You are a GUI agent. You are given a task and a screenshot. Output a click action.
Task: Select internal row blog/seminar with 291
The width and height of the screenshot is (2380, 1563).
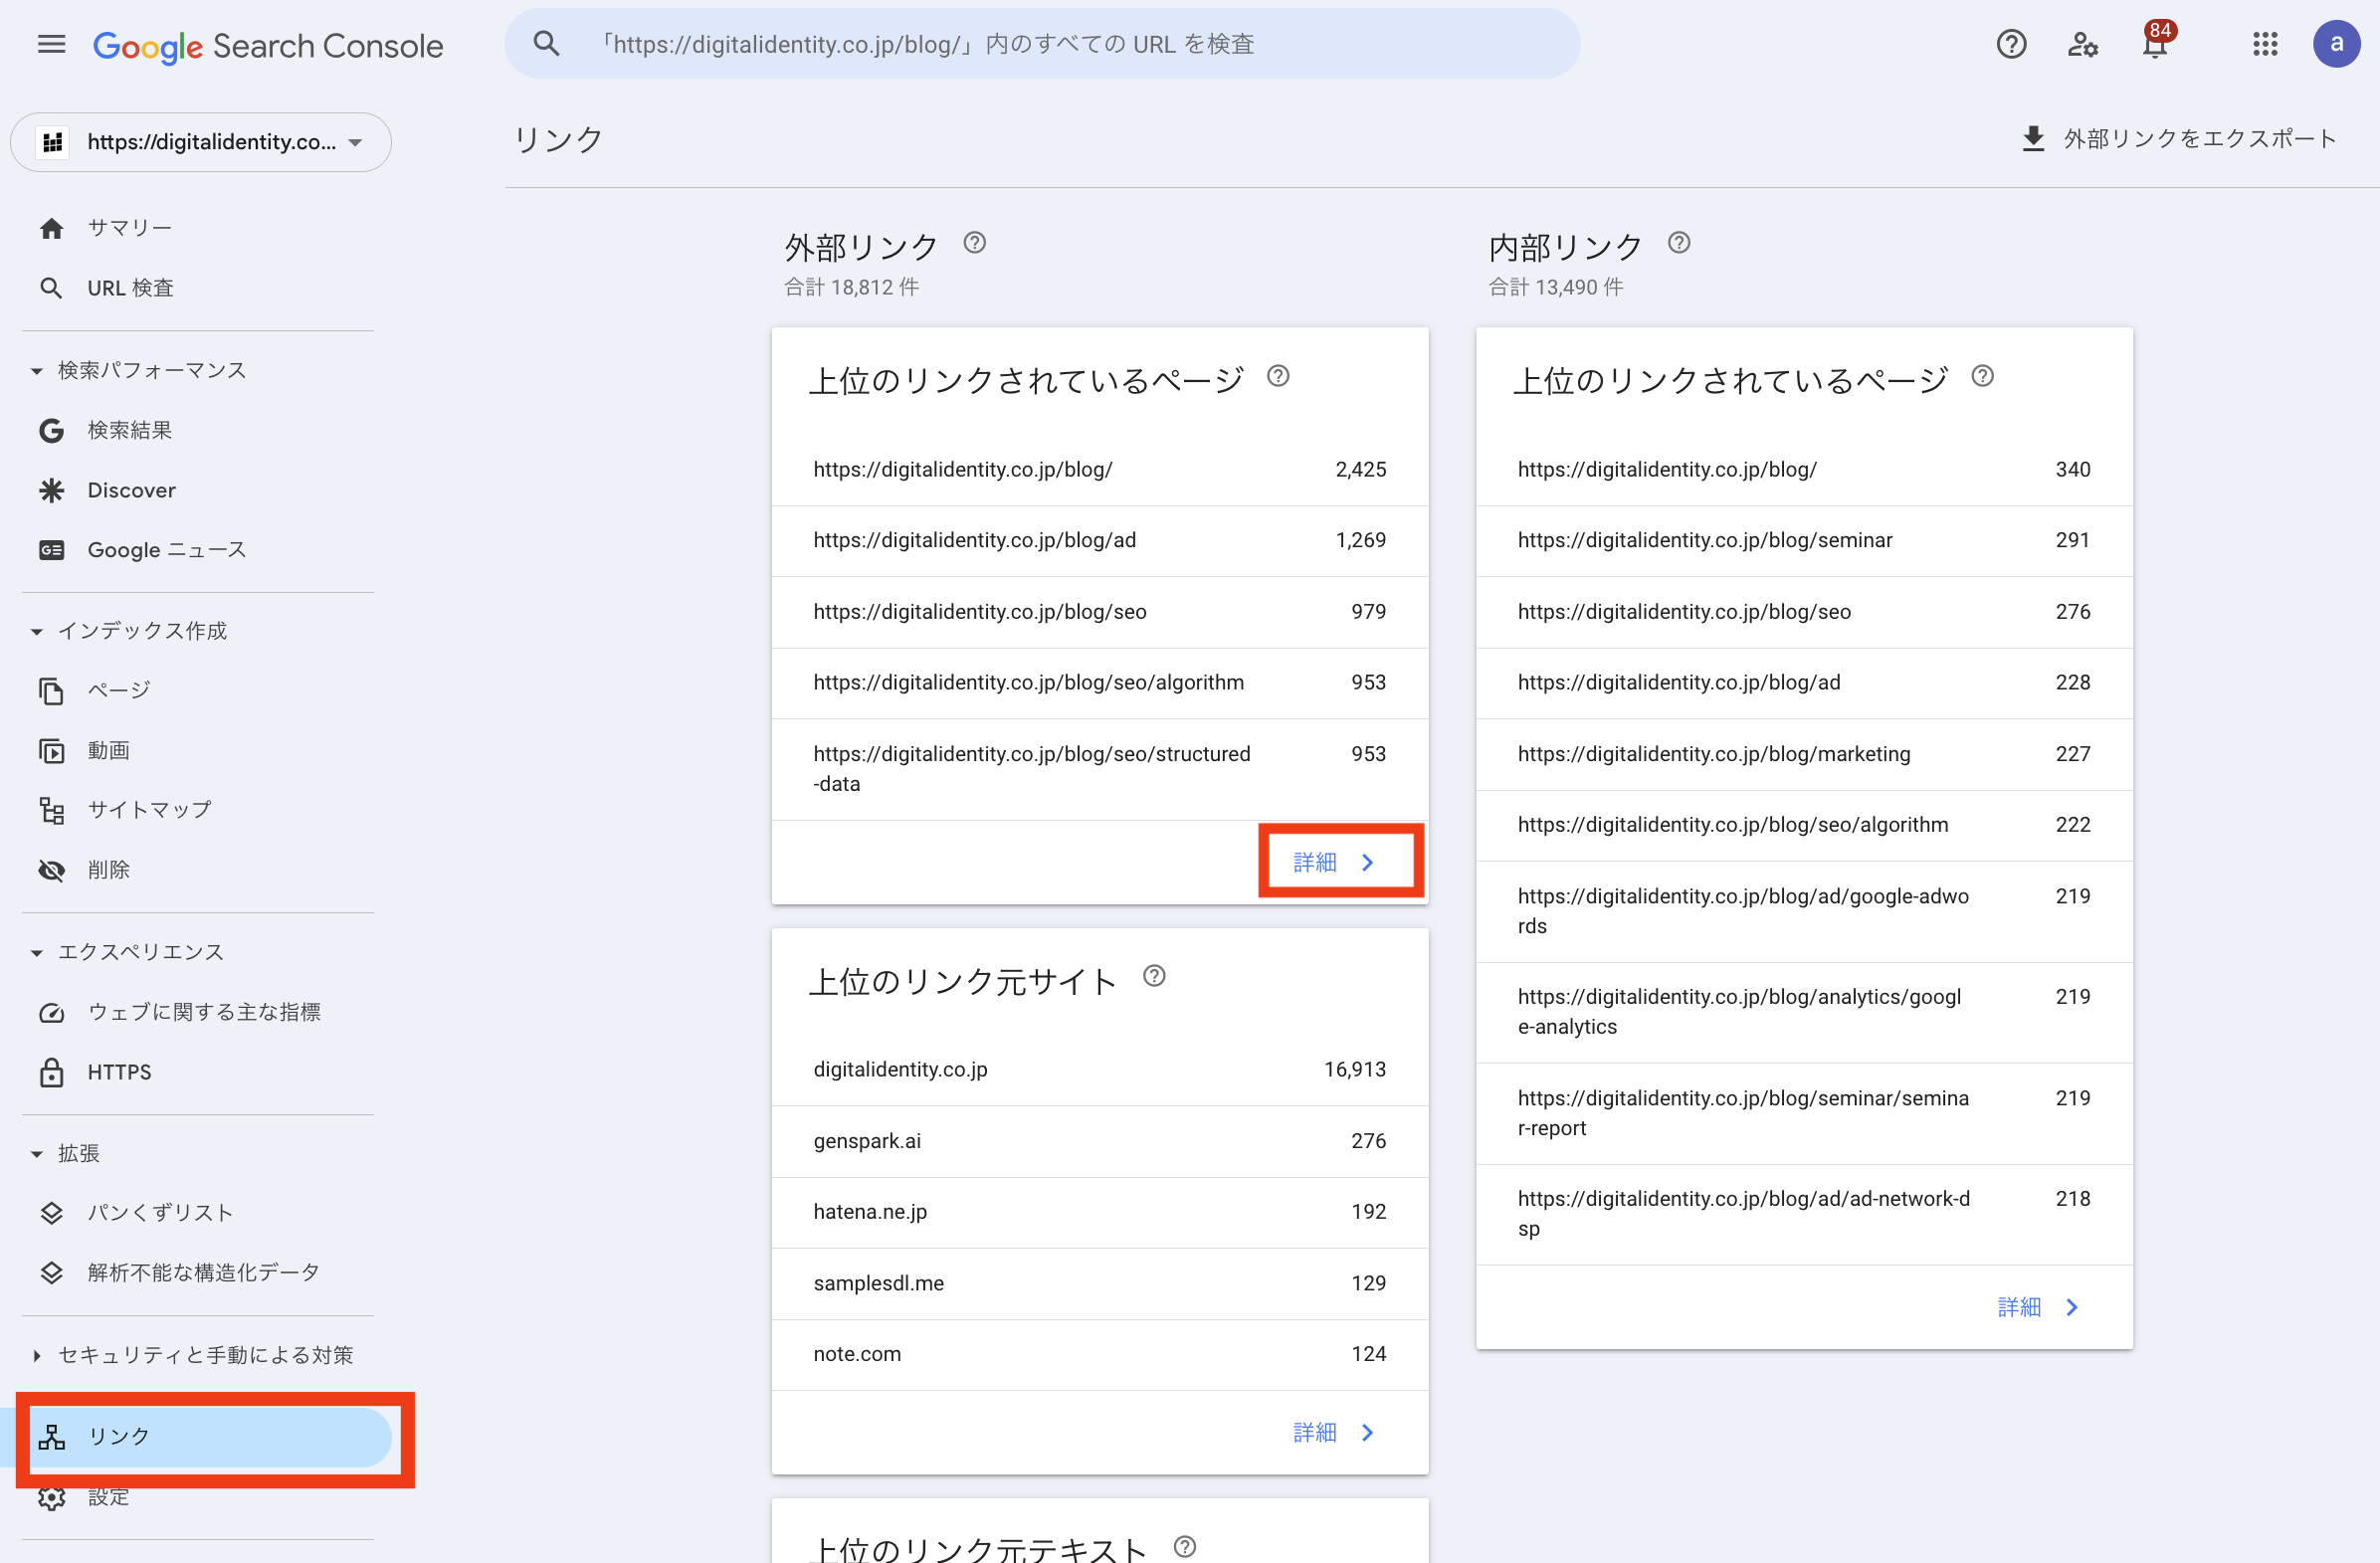point(1803,540)
